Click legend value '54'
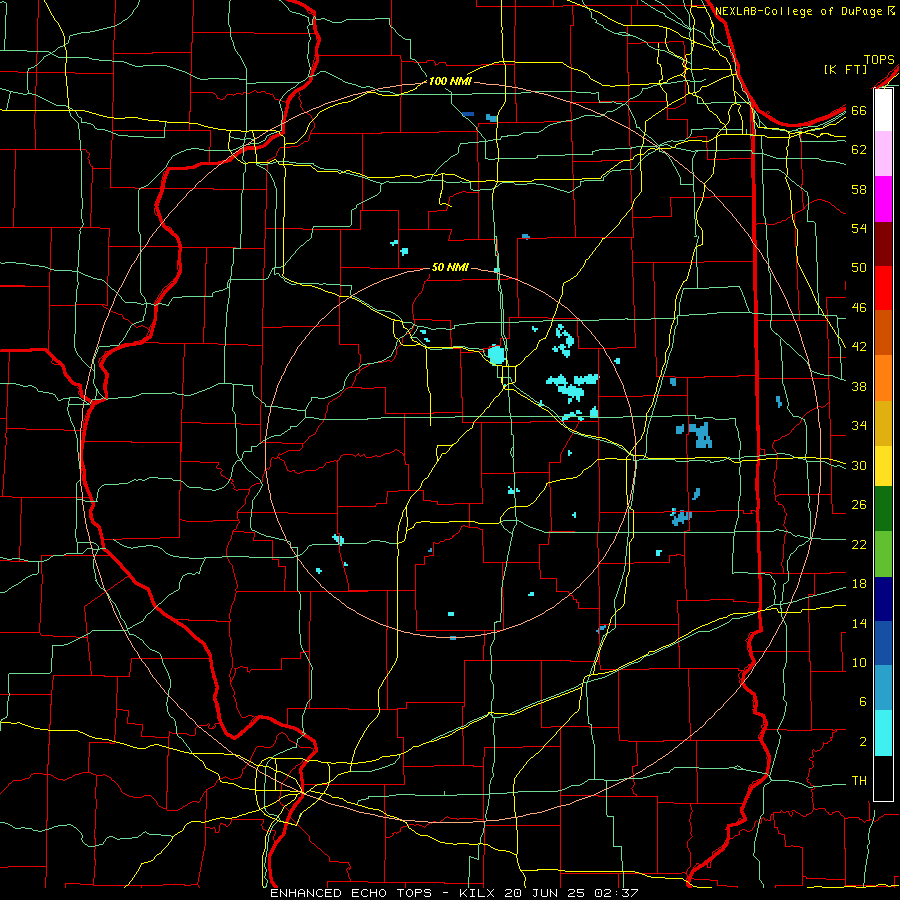Screen dimensions: 900x900 coord(859,228)
